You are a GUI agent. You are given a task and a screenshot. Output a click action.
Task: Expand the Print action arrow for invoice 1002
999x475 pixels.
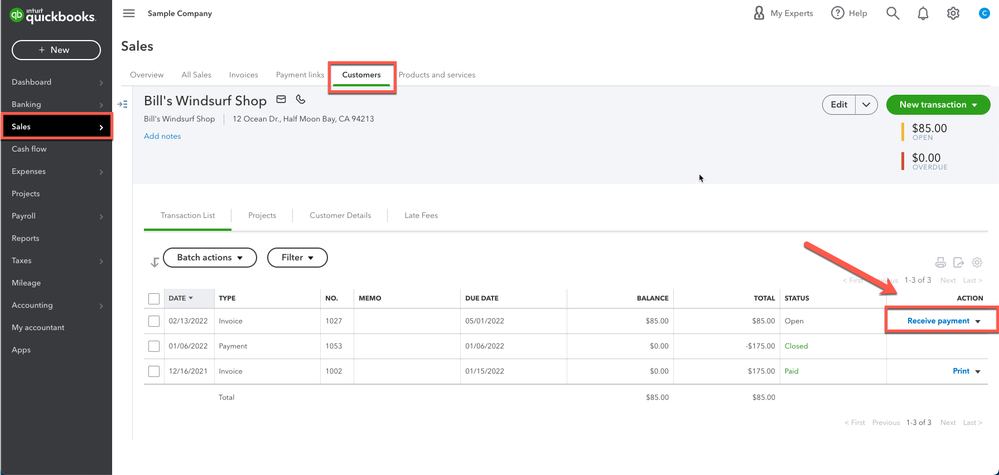(978, 371)
